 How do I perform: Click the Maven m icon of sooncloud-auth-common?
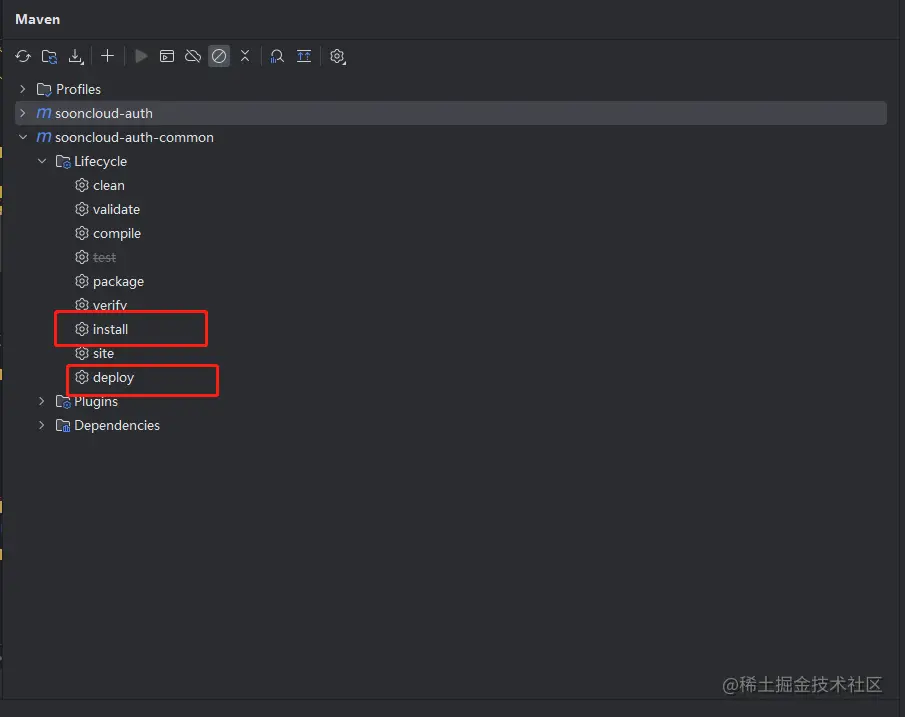[44, 137]
